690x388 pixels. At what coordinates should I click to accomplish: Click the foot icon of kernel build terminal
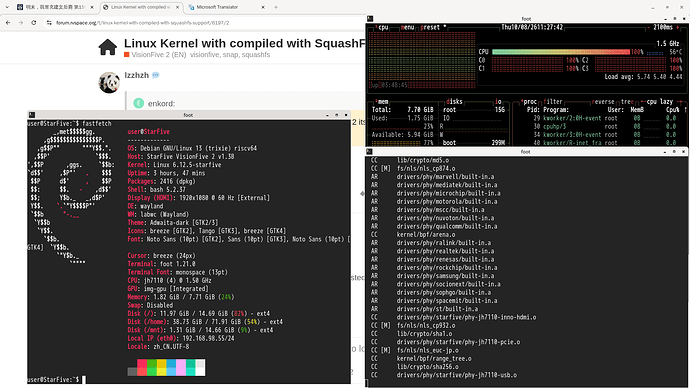pos(369,151)
